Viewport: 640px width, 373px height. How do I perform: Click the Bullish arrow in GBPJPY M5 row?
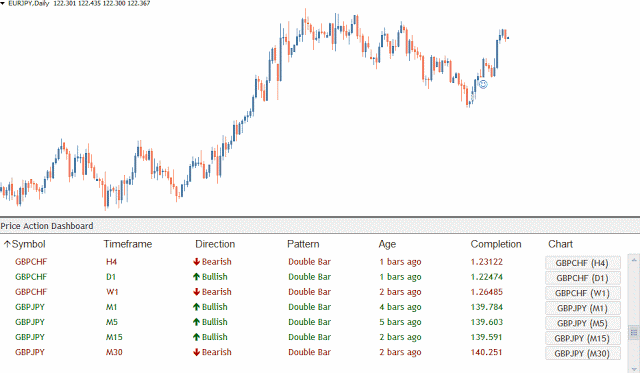(x=196, y=322)
